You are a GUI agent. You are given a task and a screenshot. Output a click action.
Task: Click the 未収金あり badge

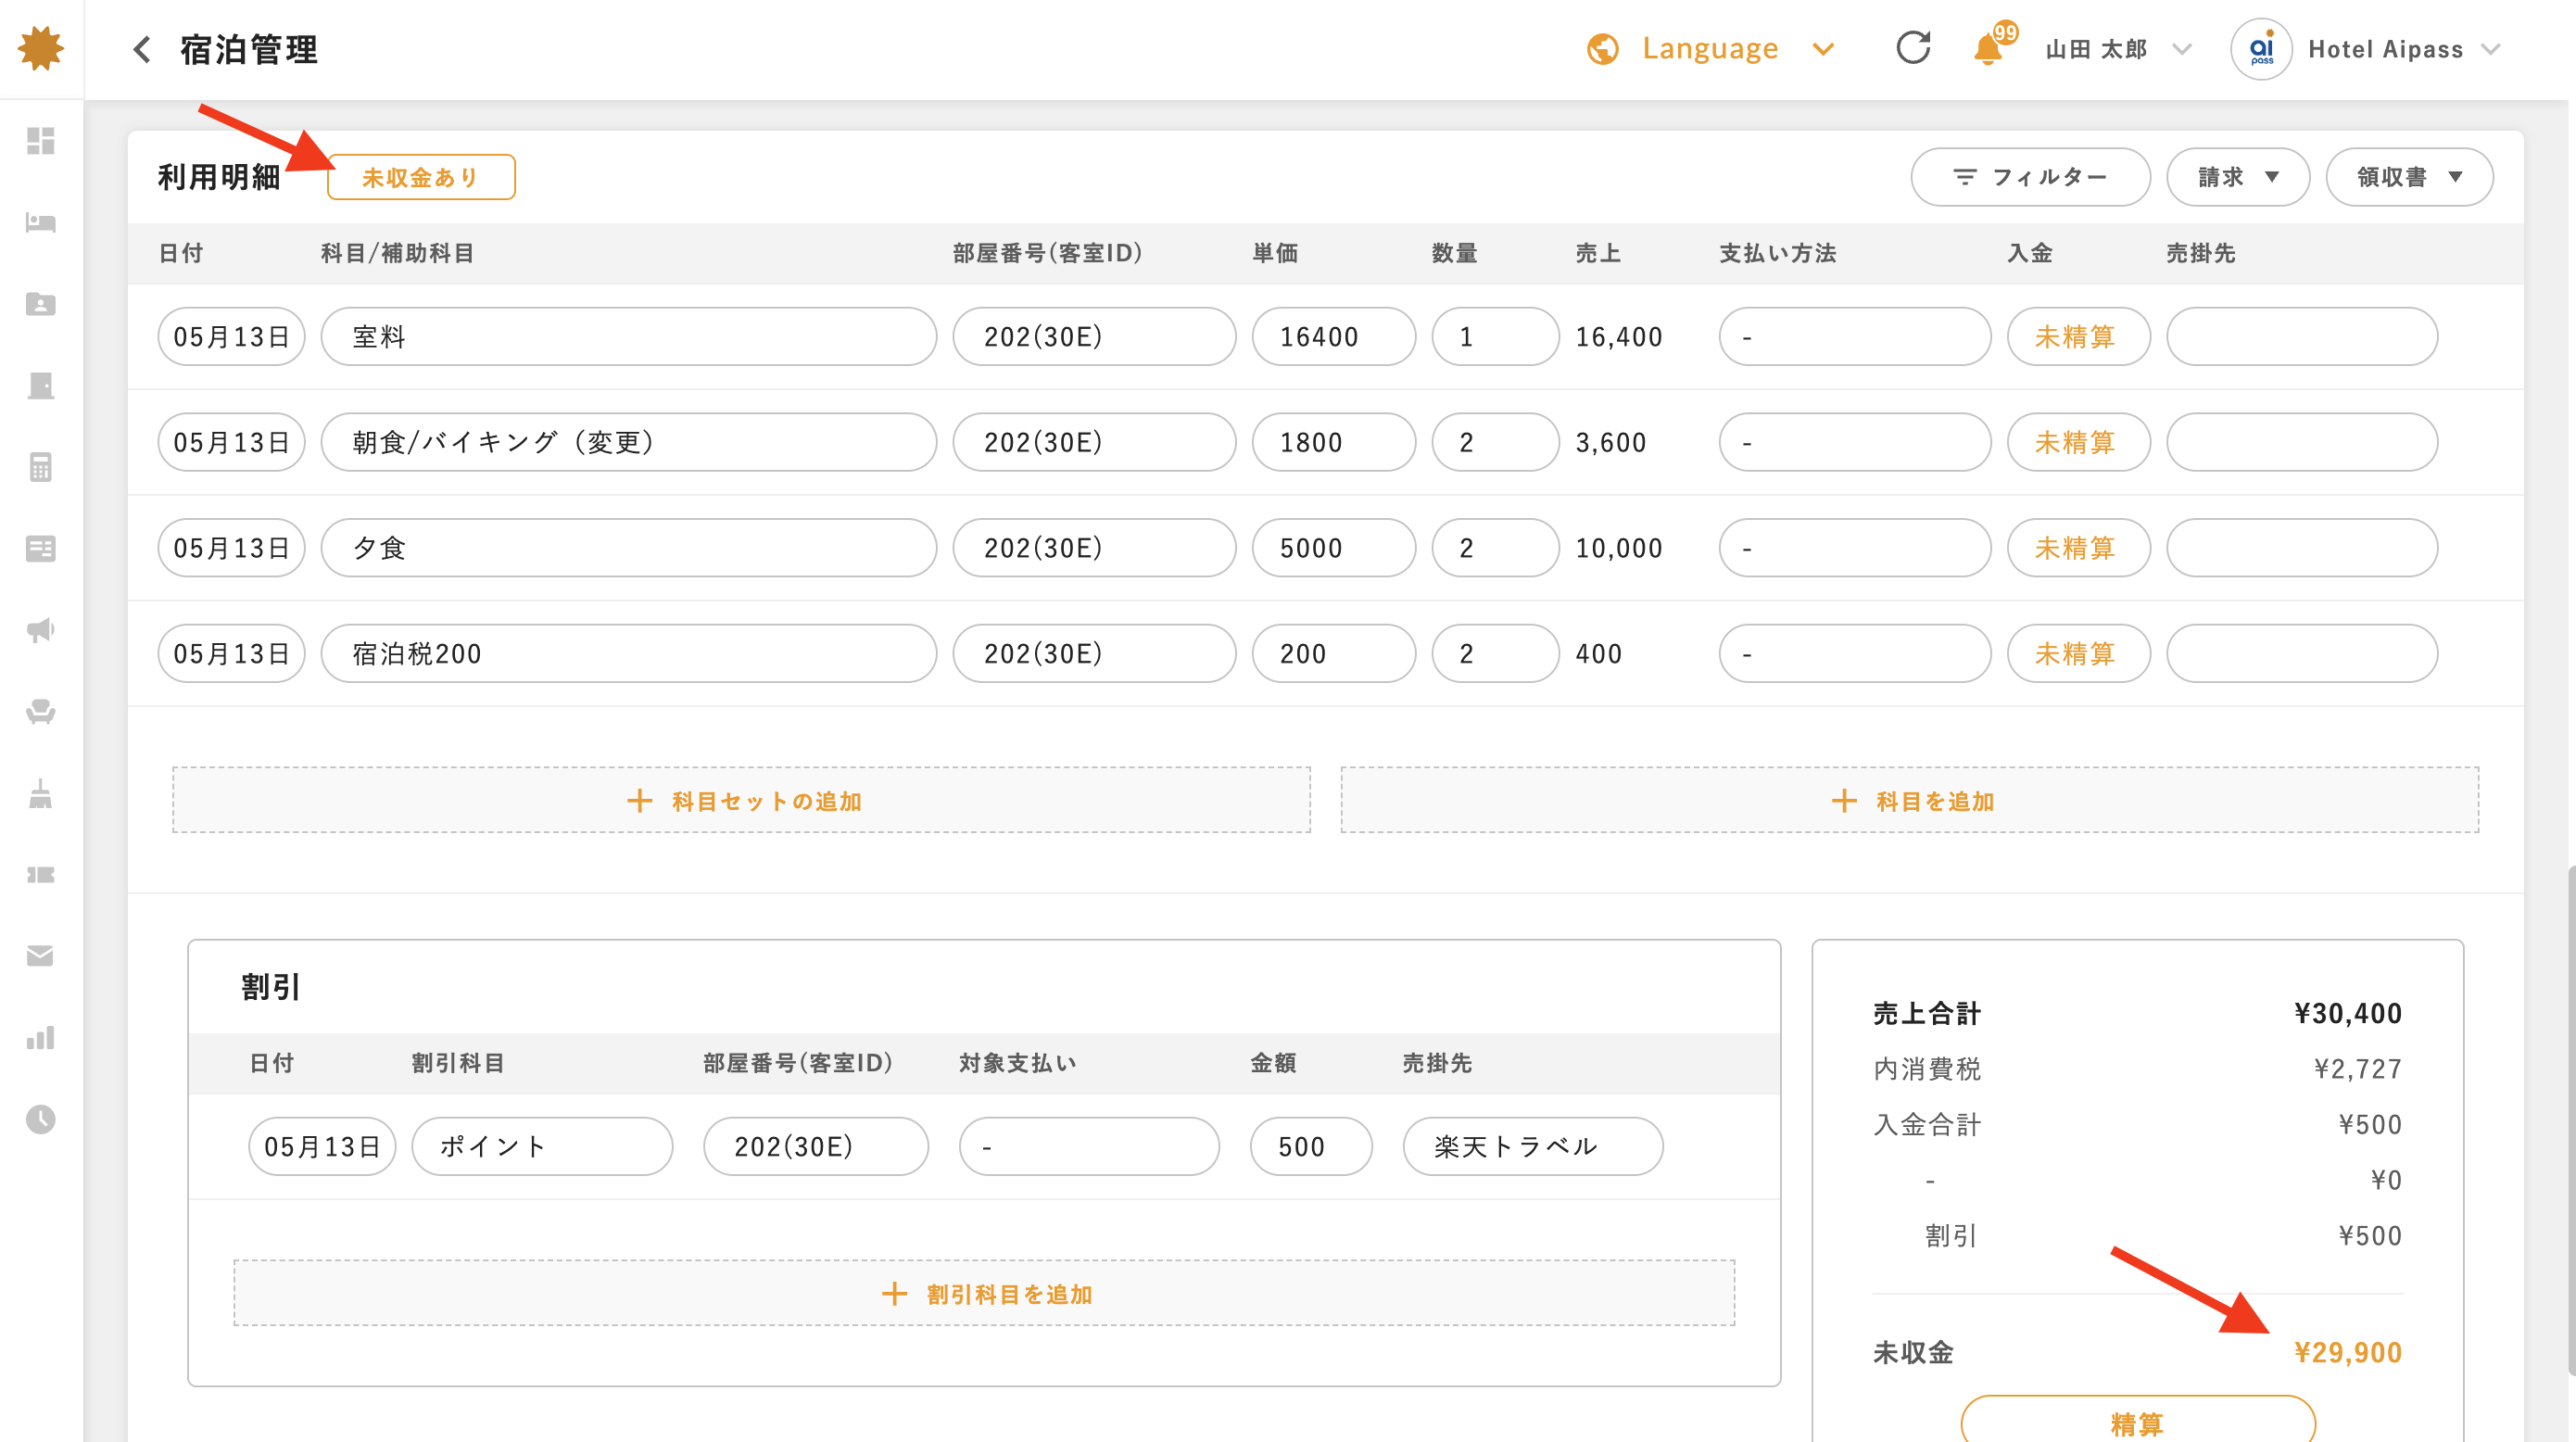421,177
